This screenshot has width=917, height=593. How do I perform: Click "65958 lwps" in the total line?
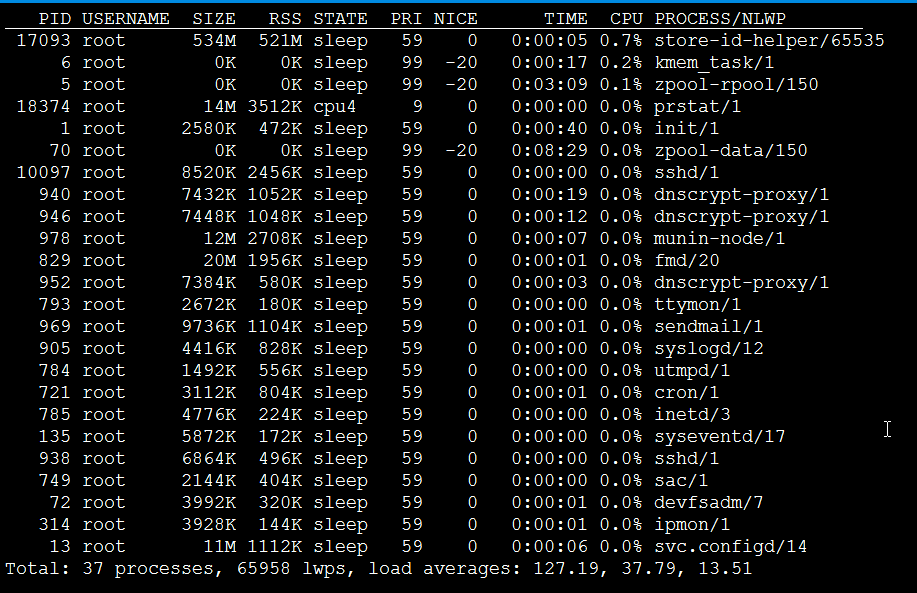pyautogui.click(x=291, y=569)
